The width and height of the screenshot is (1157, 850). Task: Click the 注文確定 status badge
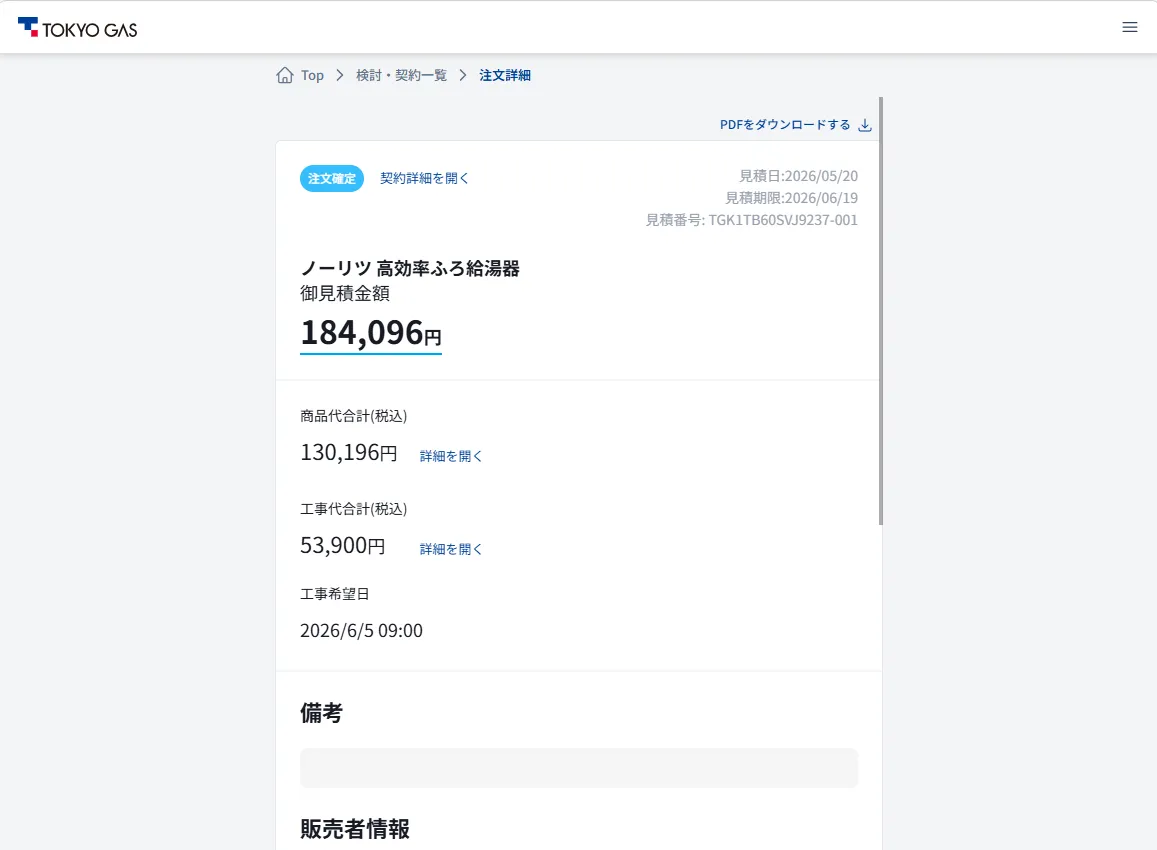pos(331,179)
